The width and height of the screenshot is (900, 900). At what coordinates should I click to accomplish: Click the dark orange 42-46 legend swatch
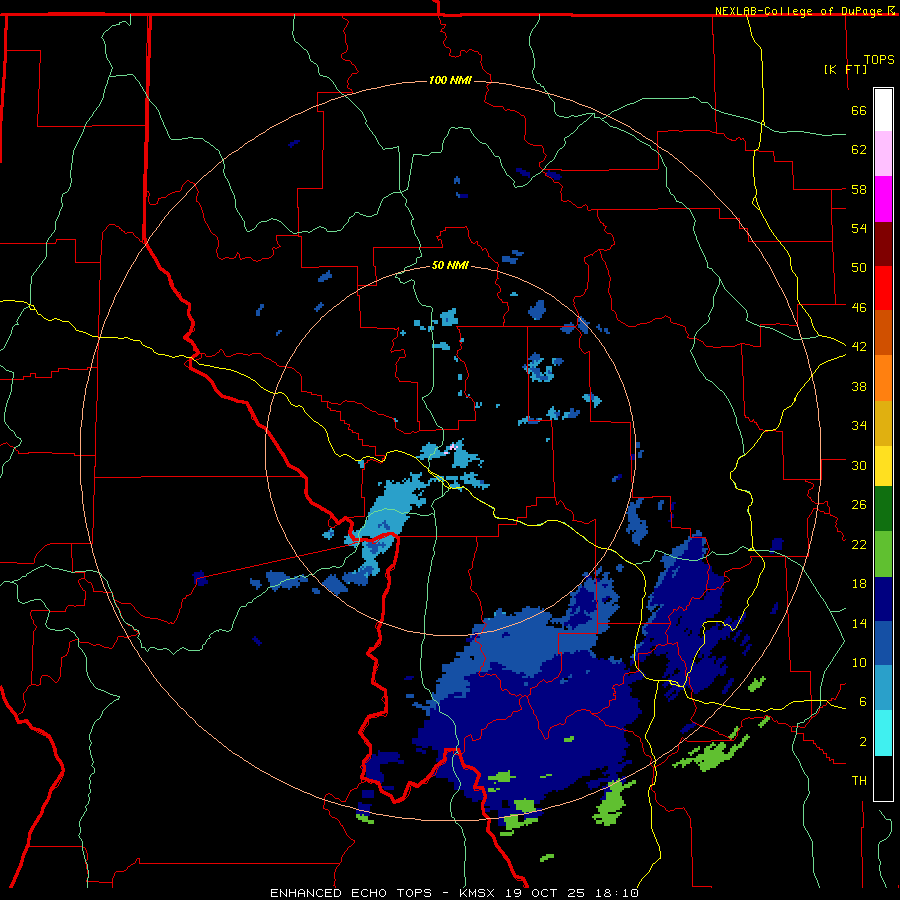tap(883, 332)
